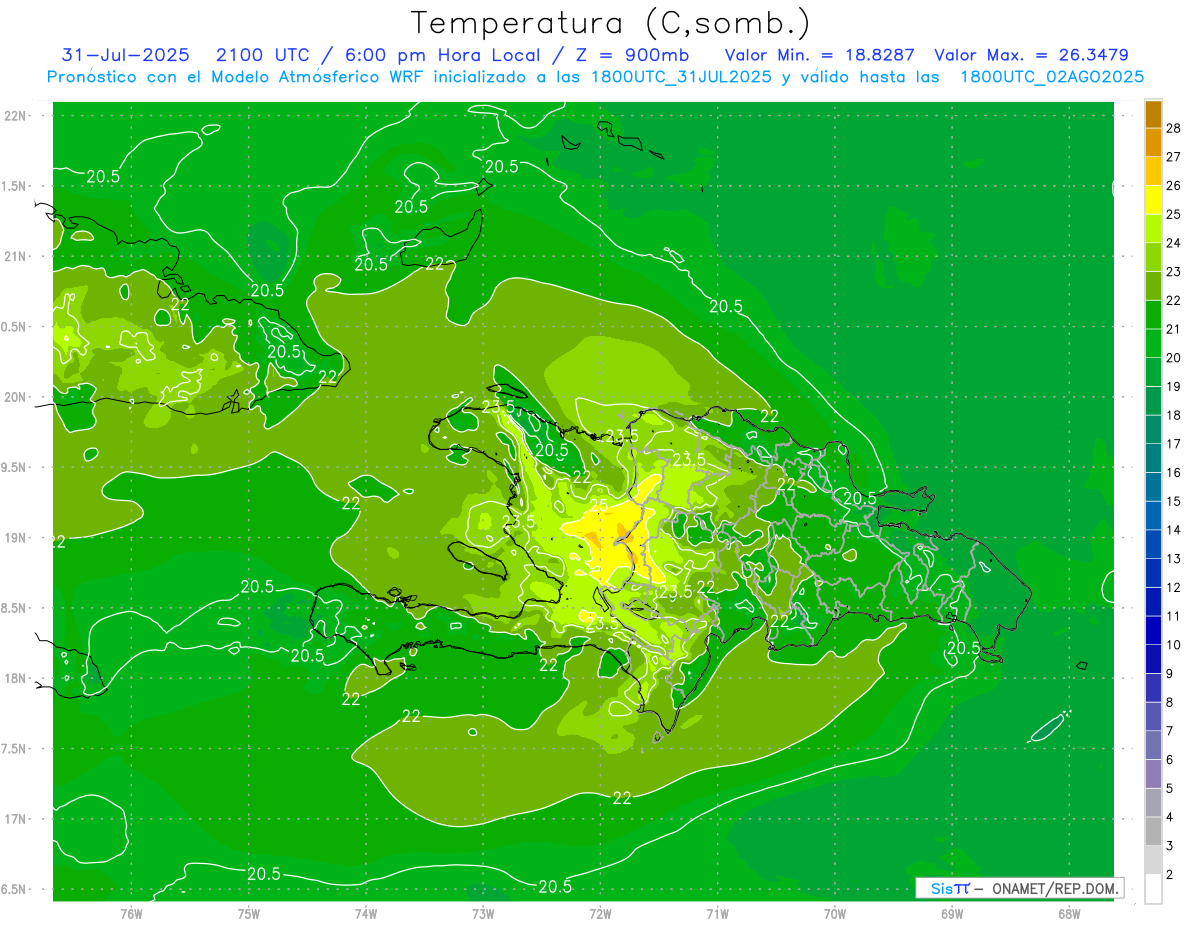Viewport: 1200px width, 927px height.
Task: Click the white swatch below legend value 2
Action: tap(1153, 889)
